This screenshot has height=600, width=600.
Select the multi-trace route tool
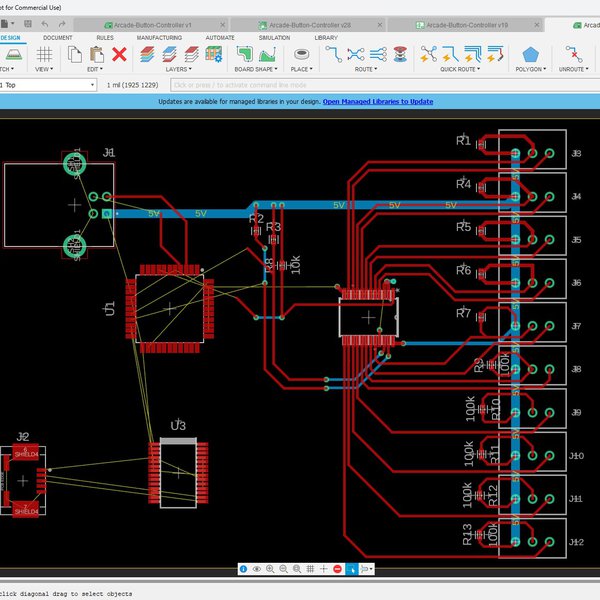click(378, 54)
